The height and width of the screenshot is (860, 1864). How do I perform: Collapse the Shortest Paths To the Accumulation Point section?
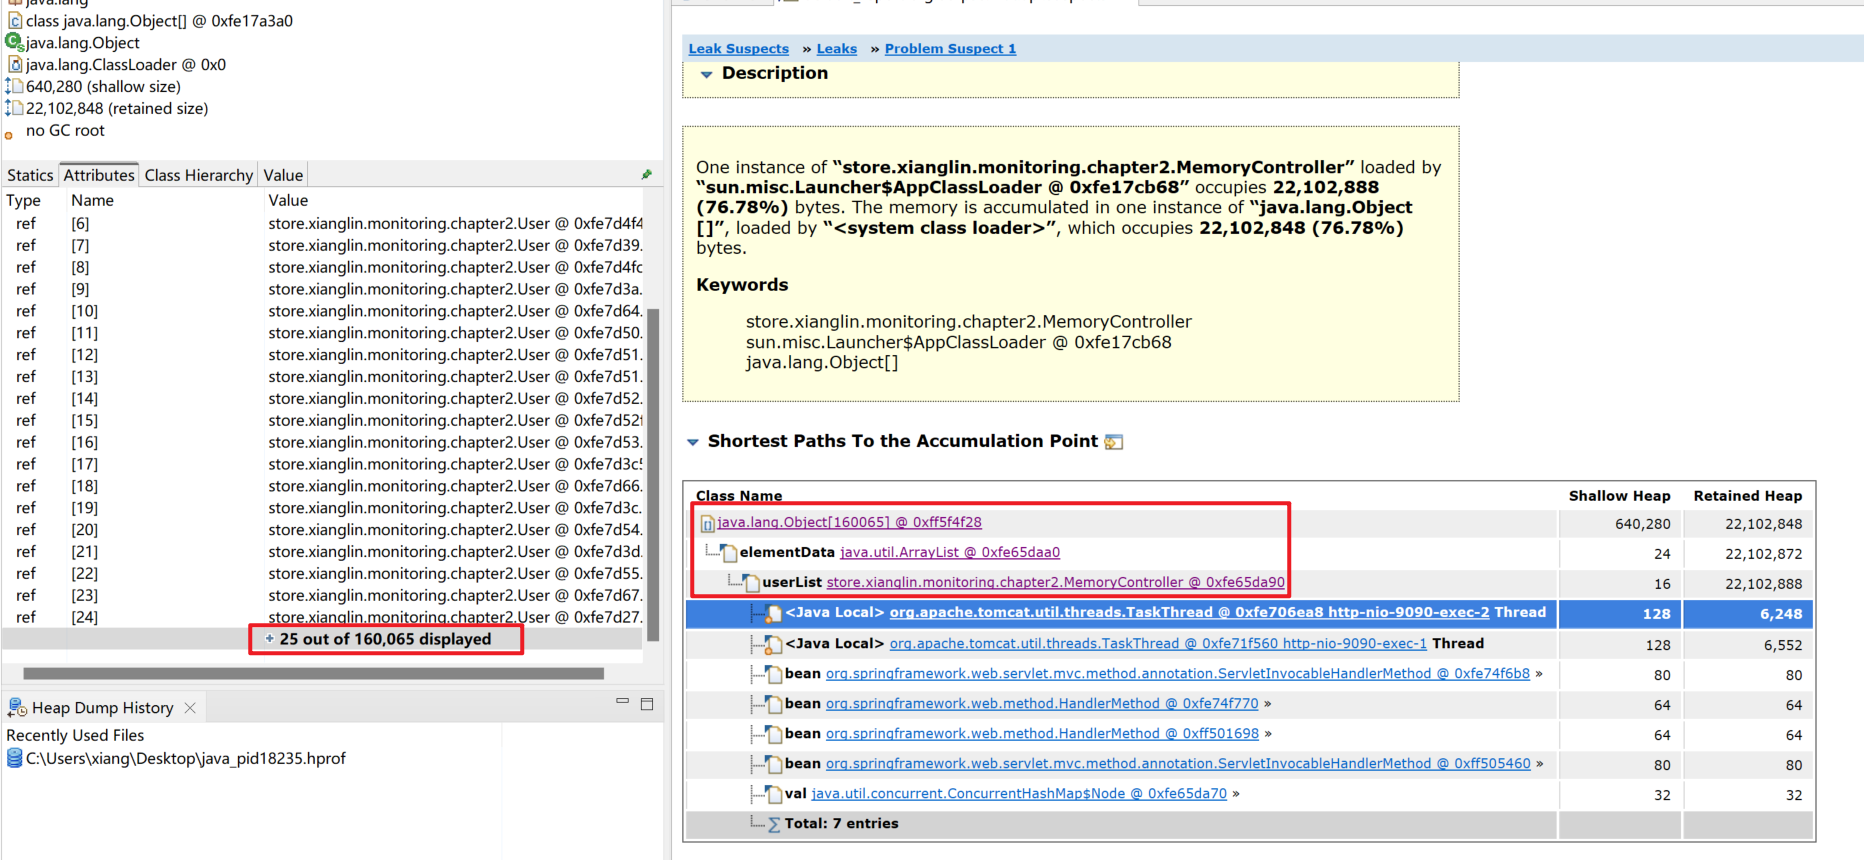pyautogui.click(x=692, y=442)
